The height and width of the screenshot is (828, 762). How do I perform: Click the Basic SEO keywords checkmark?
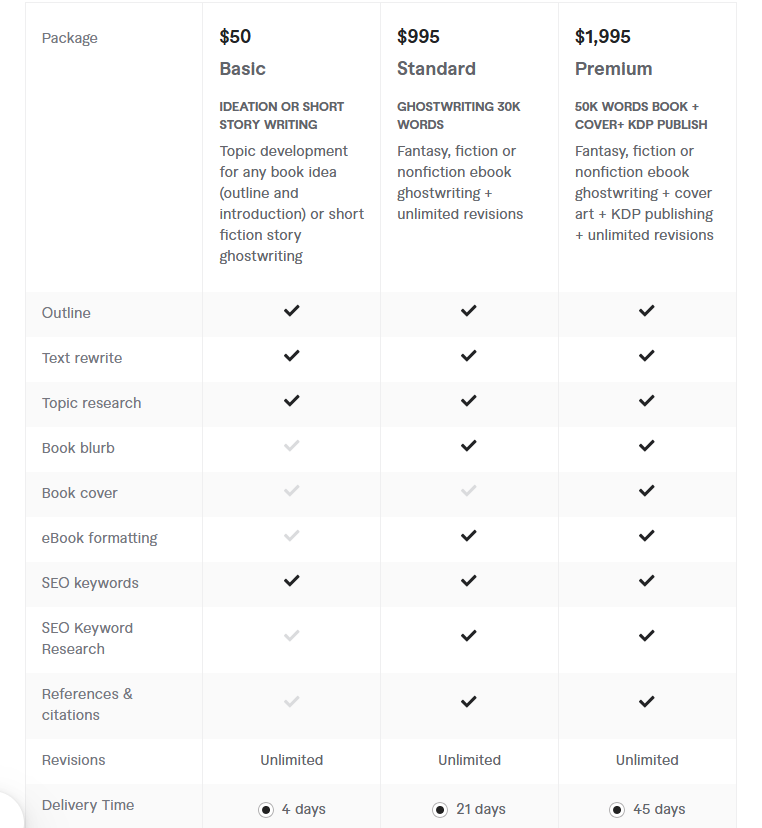[x=291, y=581]
